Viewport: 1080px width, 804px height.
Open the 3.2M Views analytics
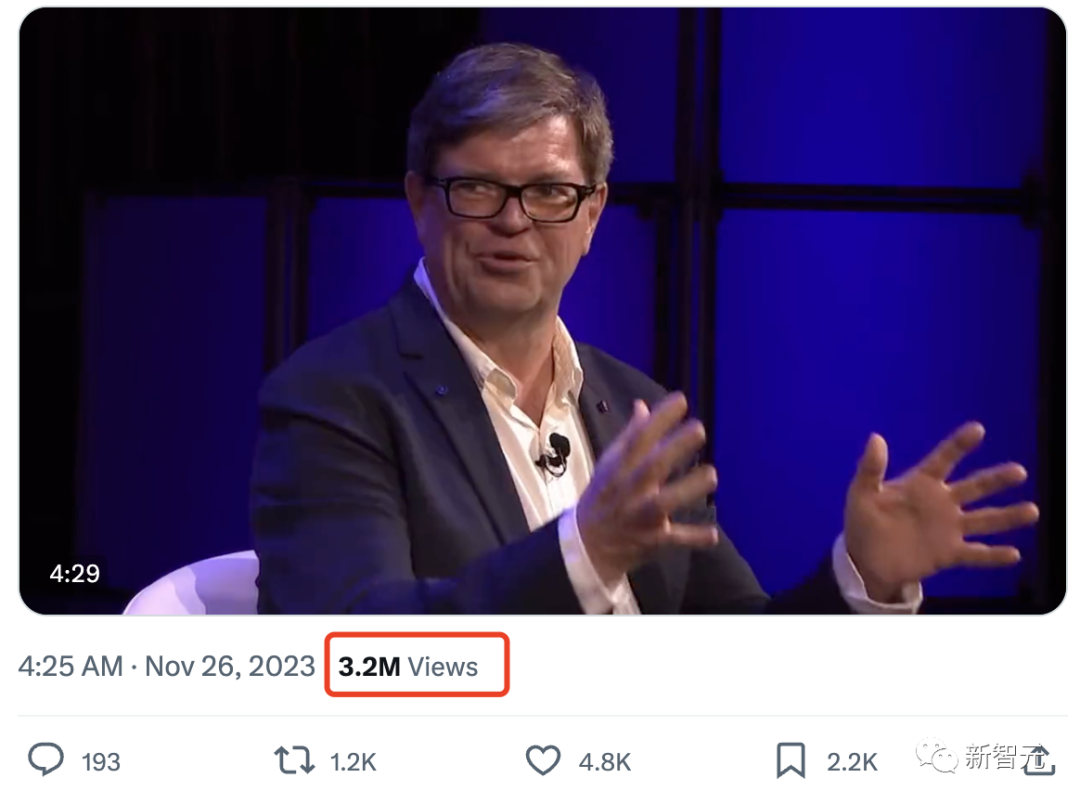[408, 667]
